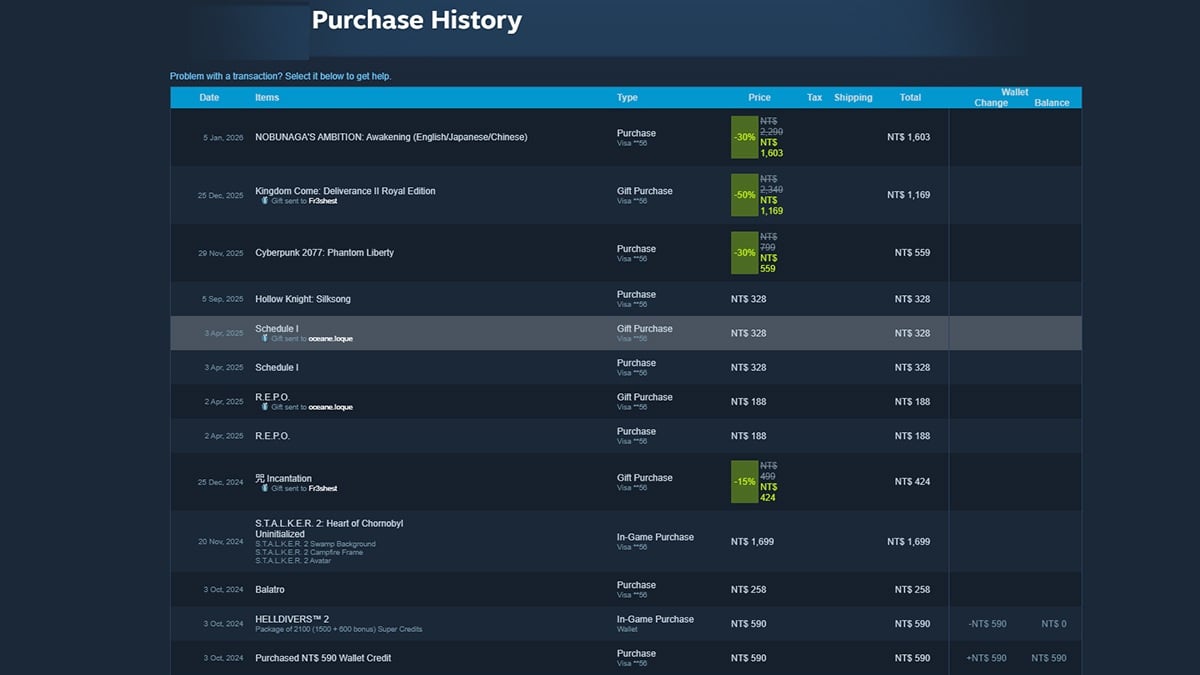
Task: Select the Balatro purchase
Action: coord(270,590)
